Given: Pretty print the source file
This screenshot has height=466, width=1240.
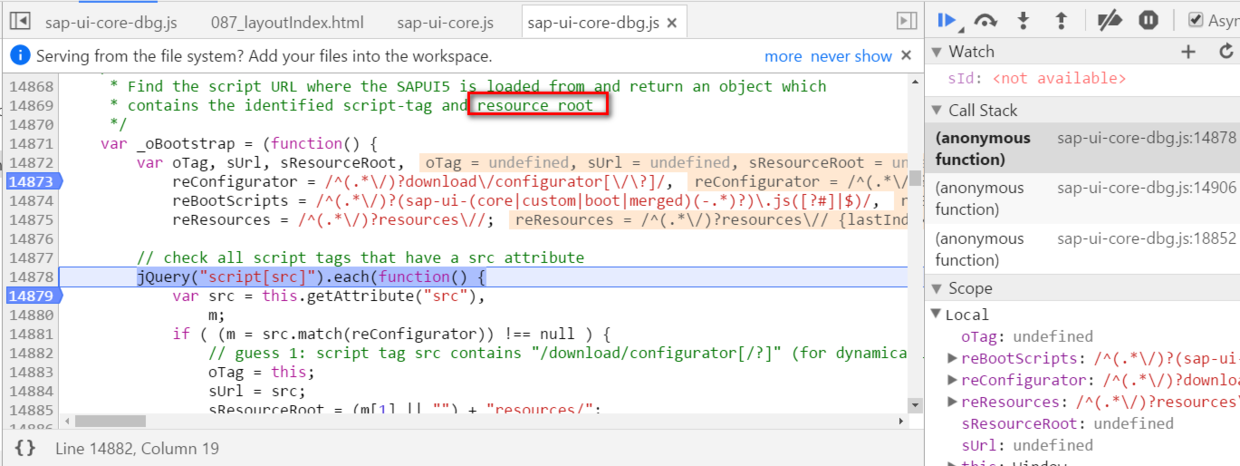Looking at the screenshot, I should pos(25,448).
